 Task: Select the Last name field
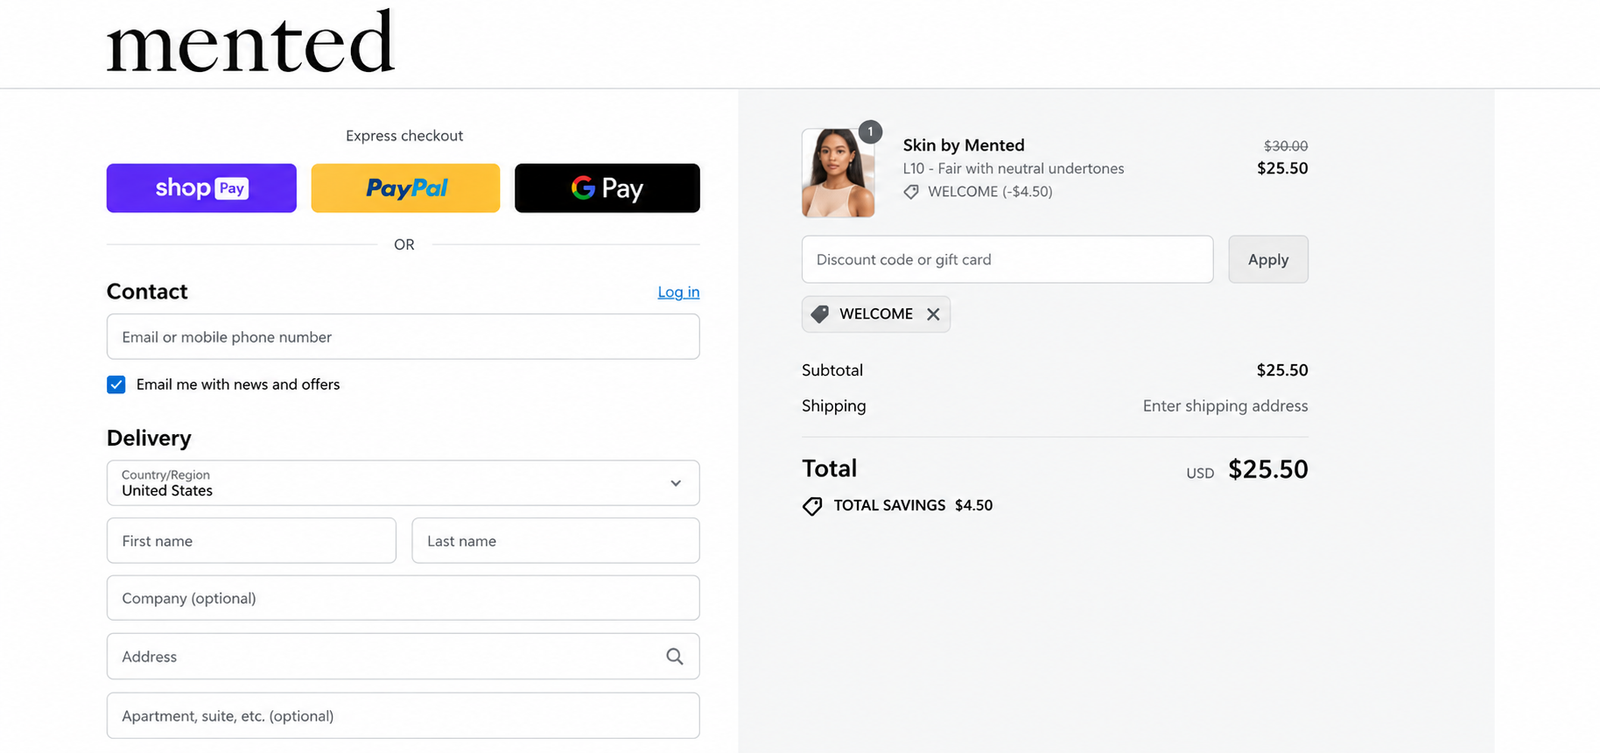pos(556,541)
